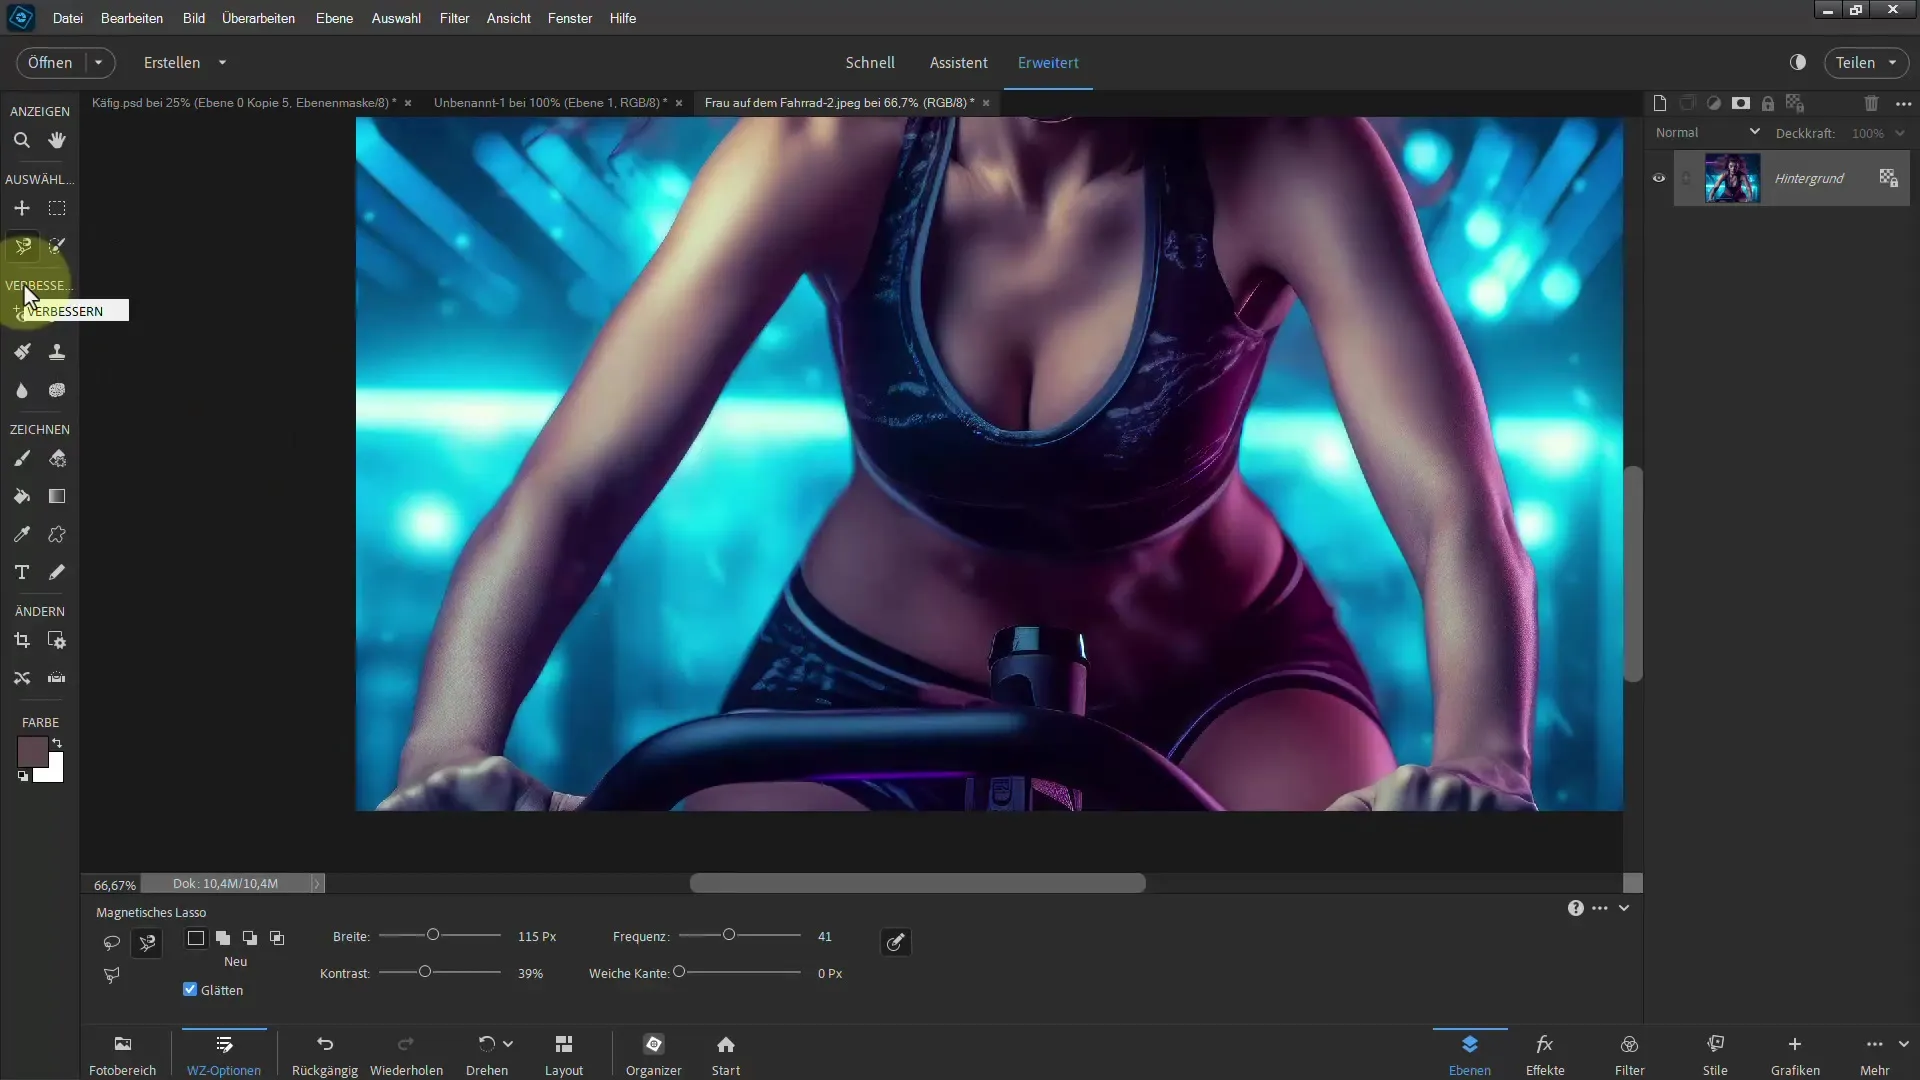Add a layer mask
Viewport: 1920px width, 1080px height.
point(1741,103)
